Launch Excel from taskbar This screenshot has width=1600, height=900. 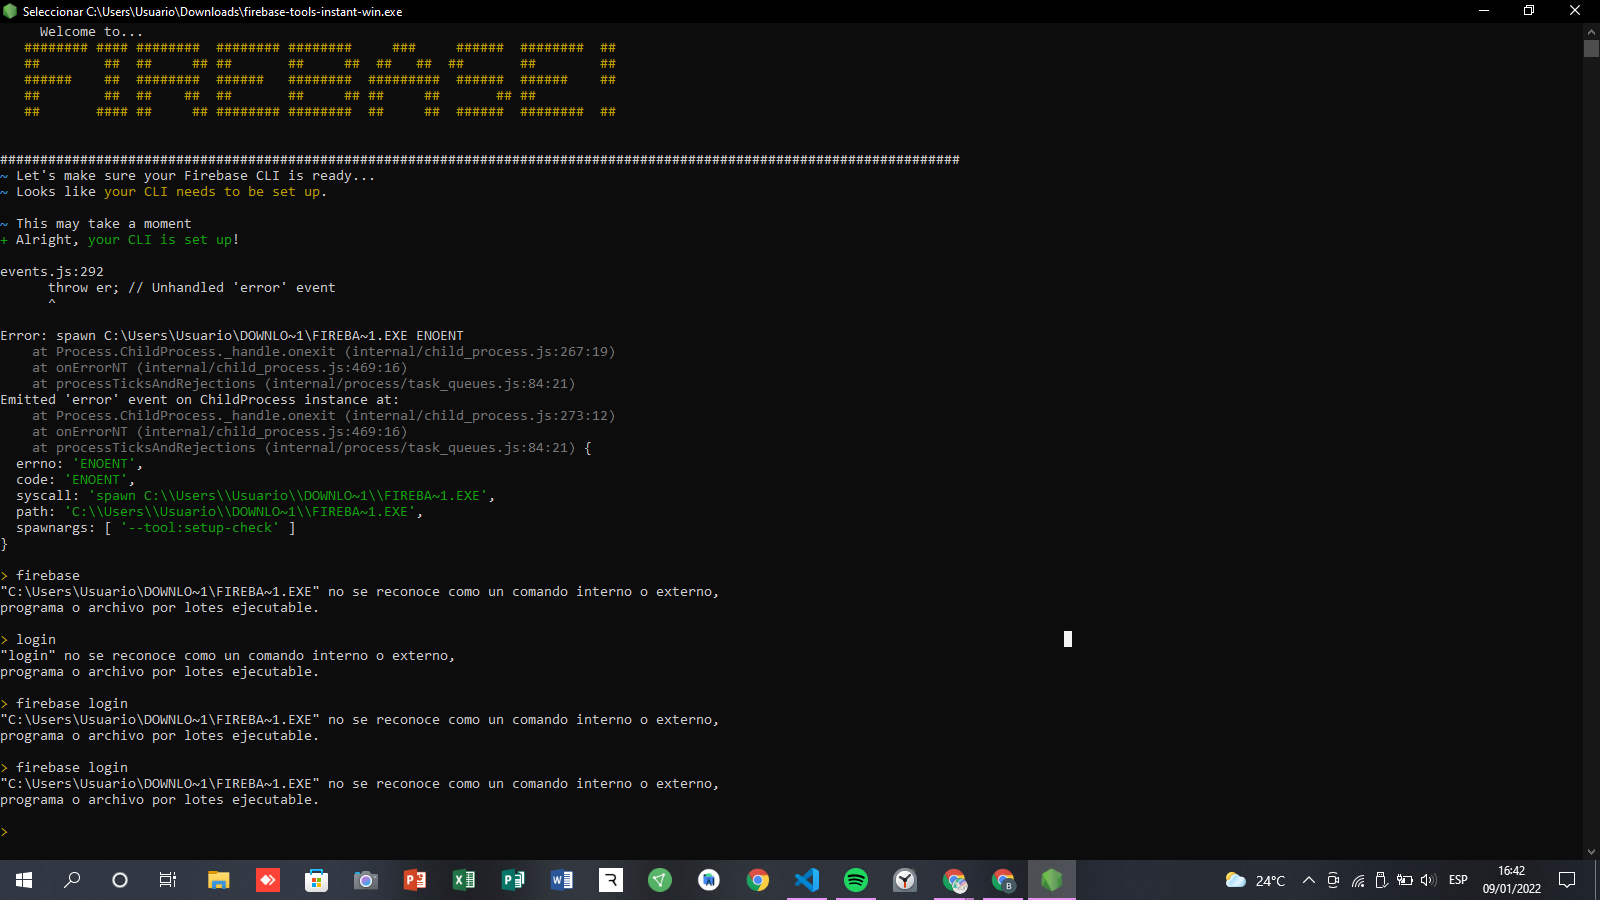pos(463,880)
